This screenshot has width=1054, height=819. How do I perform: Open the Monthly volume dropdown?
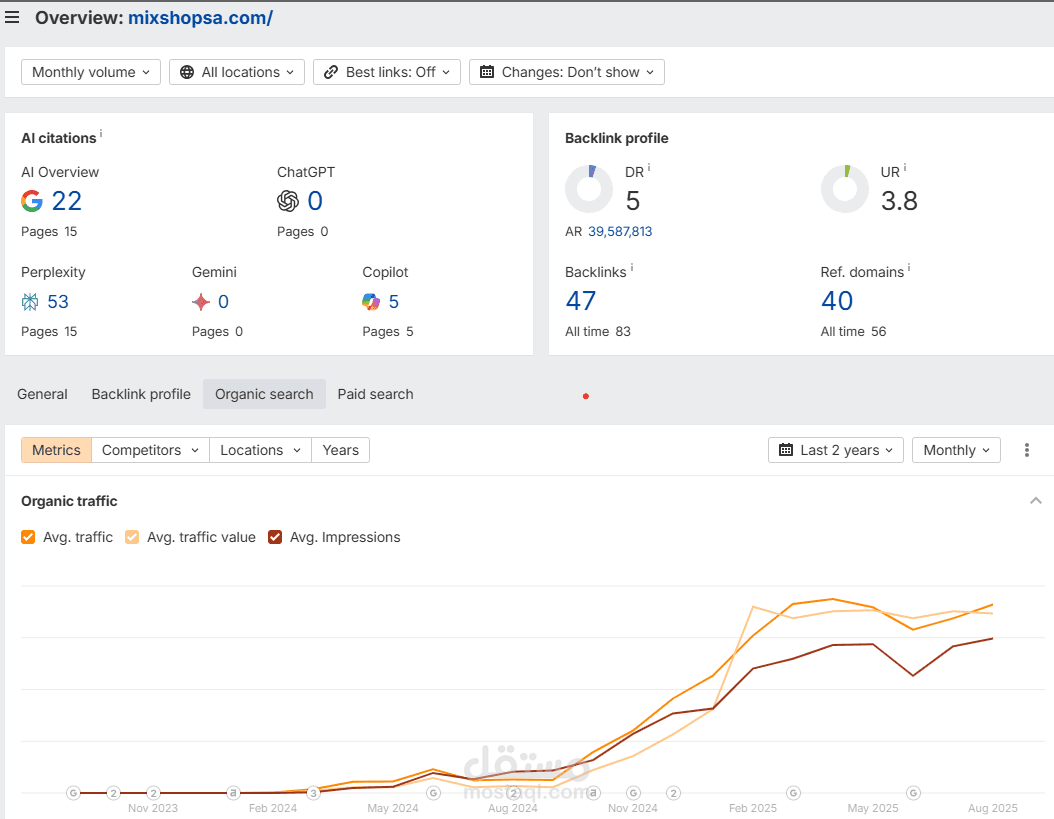coord(91,72)
